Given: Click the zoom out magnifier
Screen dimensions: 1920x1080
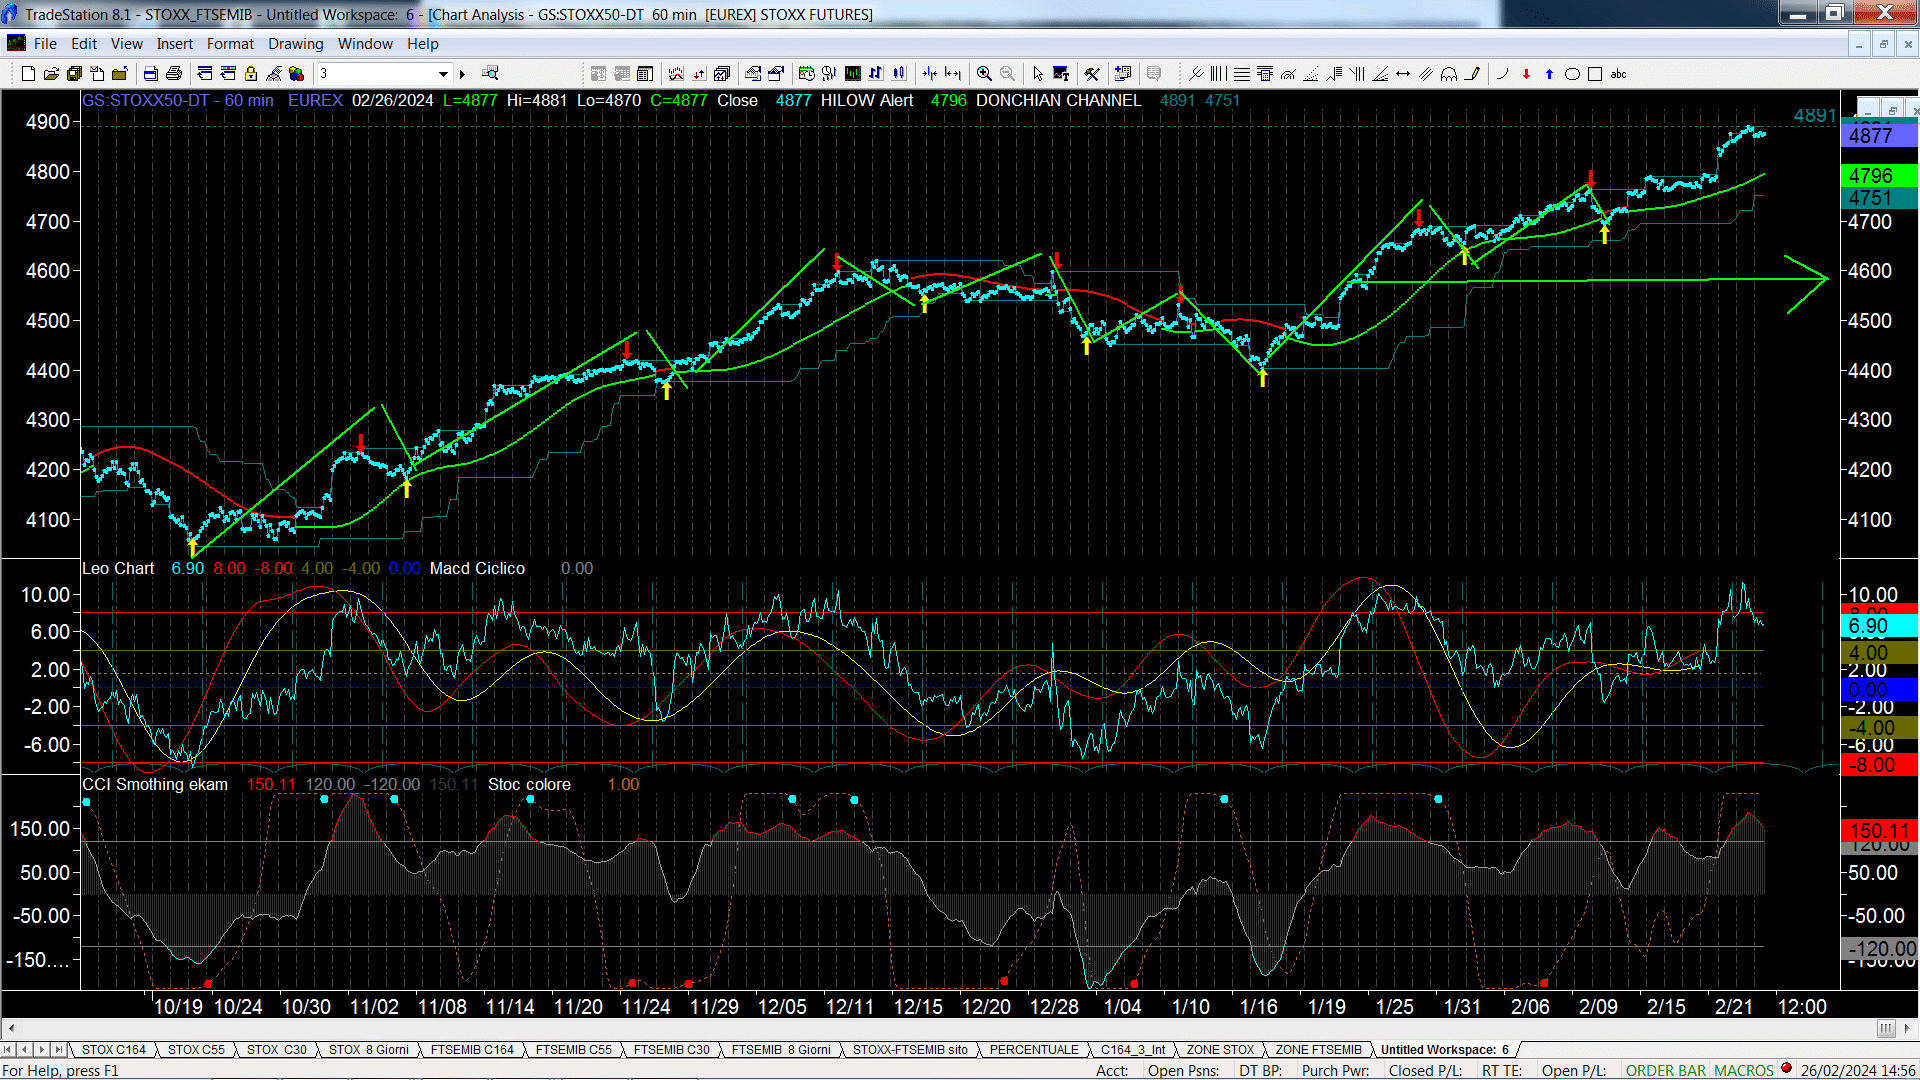Looking at the screenshot, I should point(1007,74).
